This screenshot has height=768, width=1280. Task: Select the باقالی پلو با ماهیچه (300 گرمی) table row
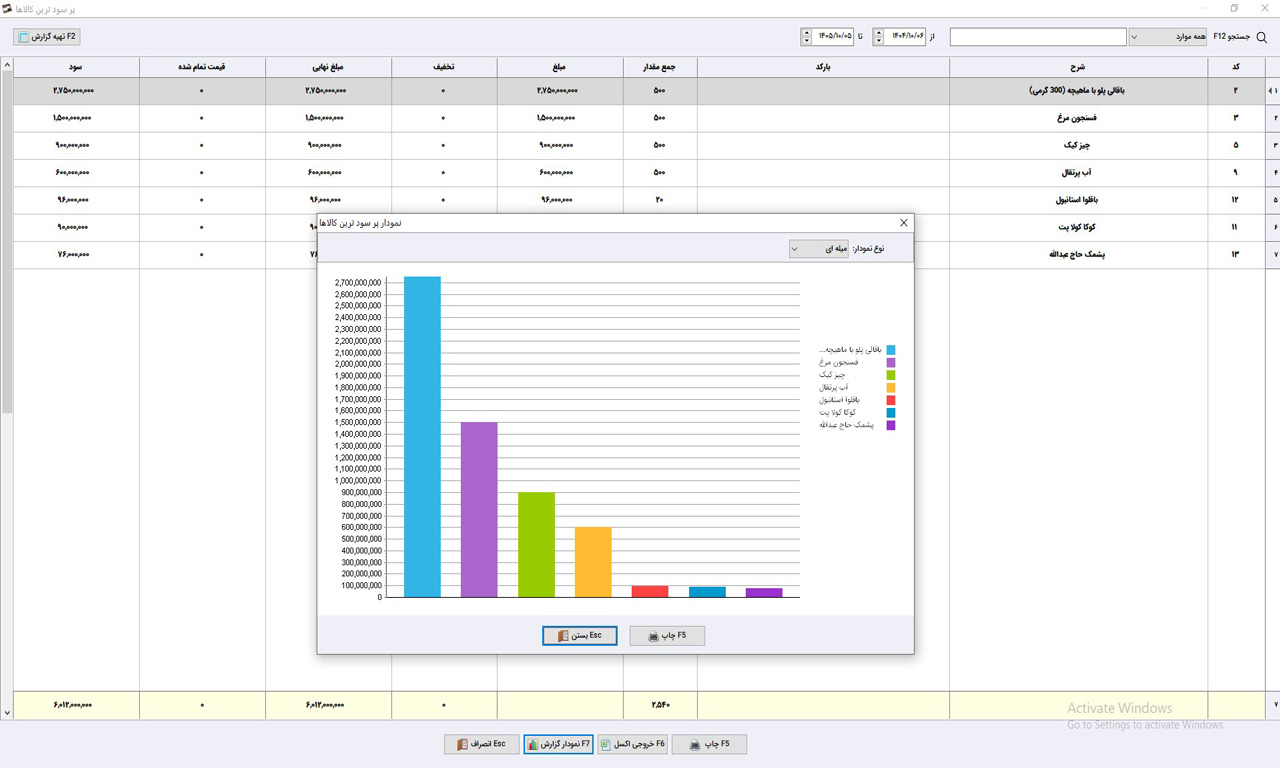640,91
